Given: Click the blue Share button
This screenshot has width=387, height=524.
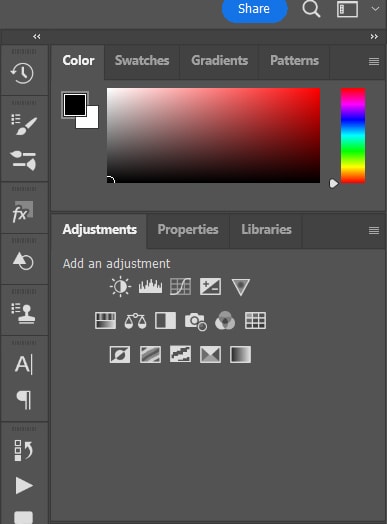Looking at the screenshot, I should coord(254,9).
